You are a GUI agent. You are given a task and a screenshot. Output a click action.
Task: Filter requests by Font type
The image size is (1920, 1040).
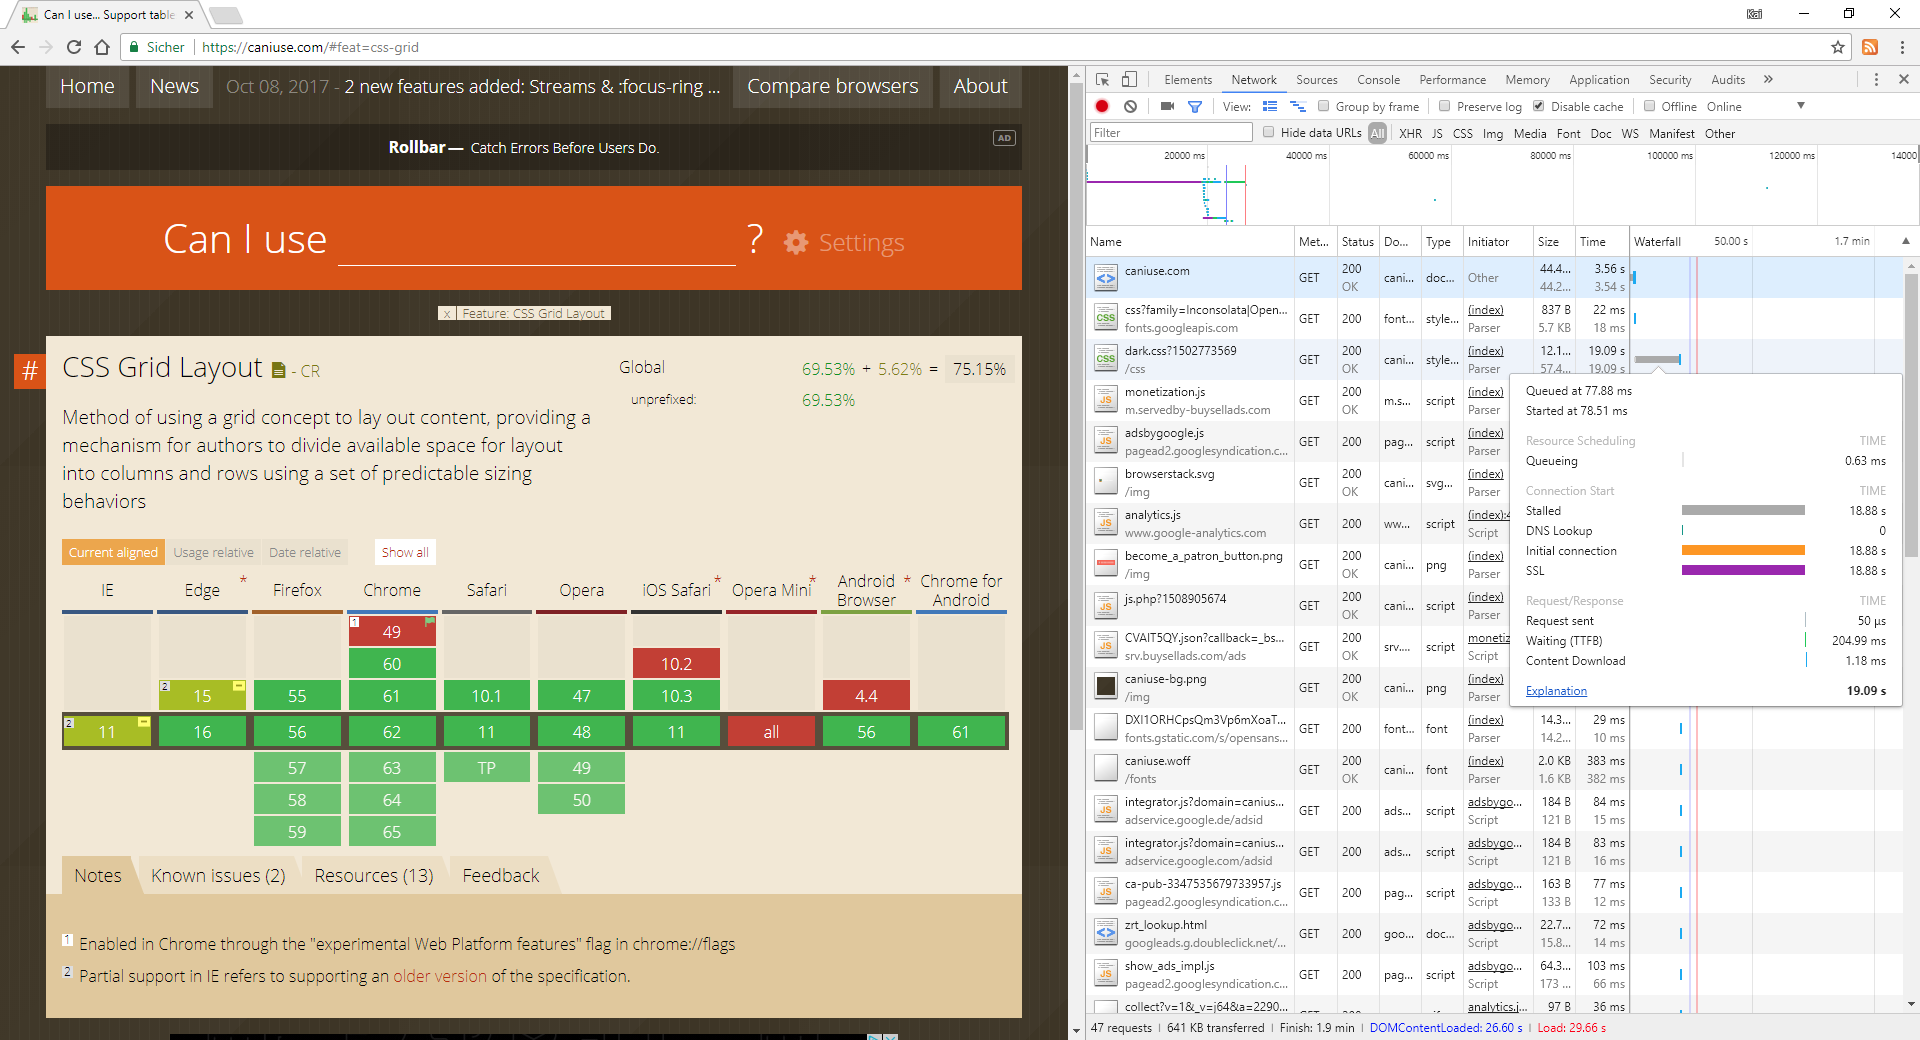[x=1569, y=133]
